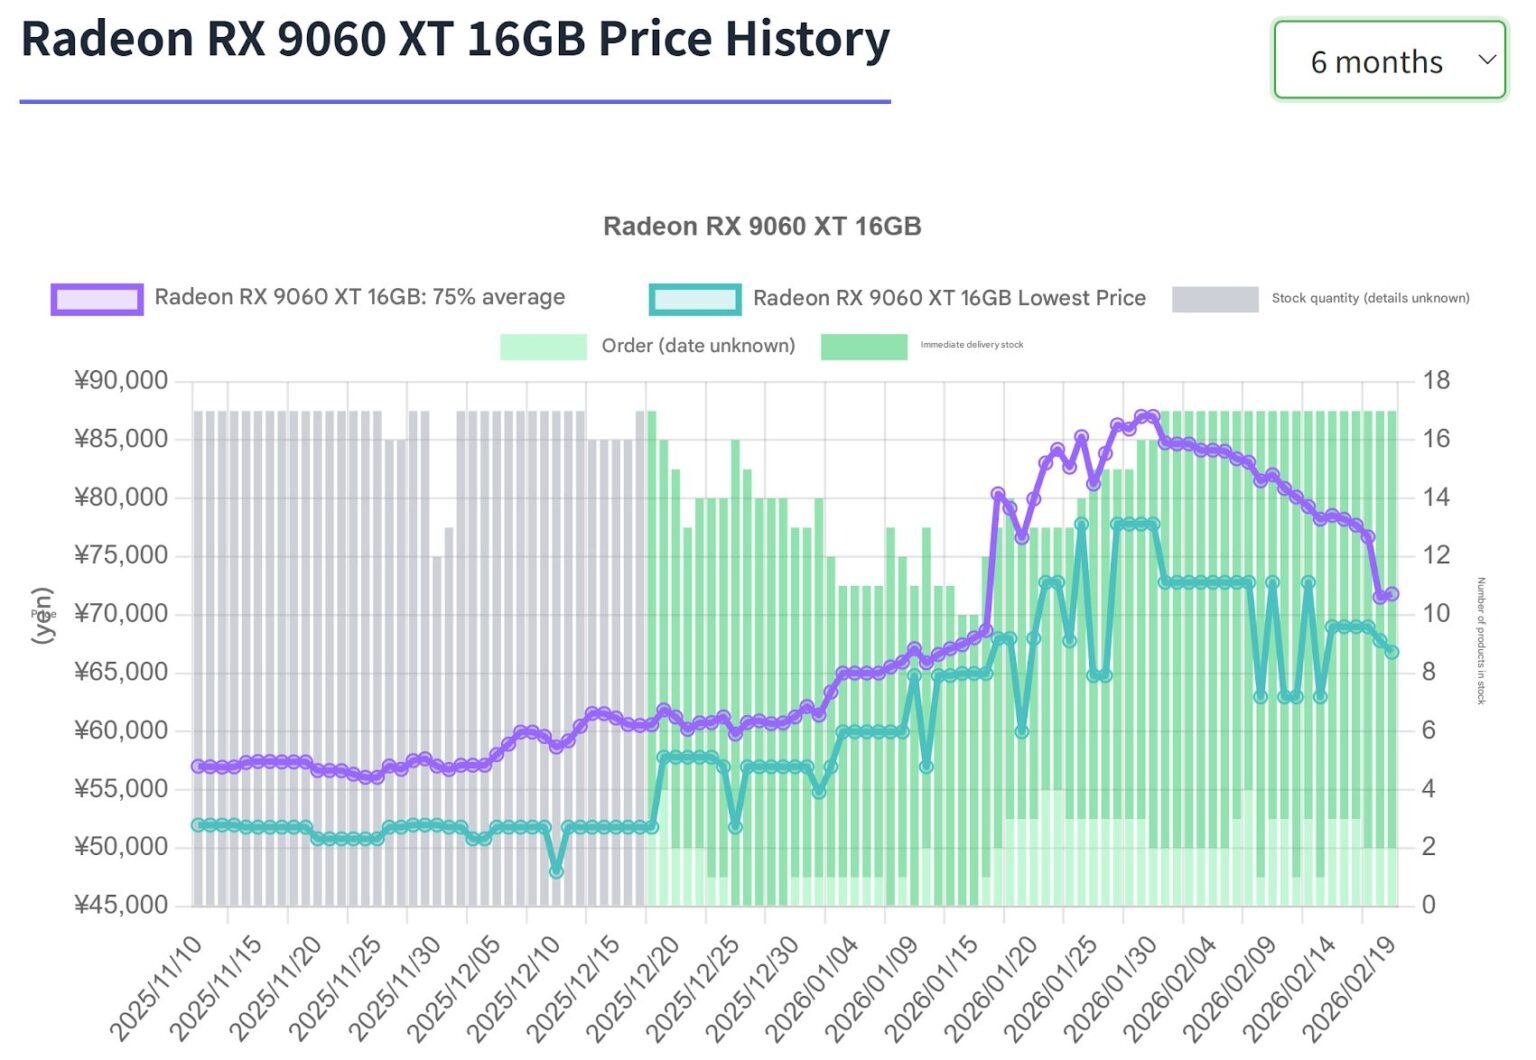Click the last teal lowest-price data point
This screenshot has height=1060, width=1536.
1391,652
